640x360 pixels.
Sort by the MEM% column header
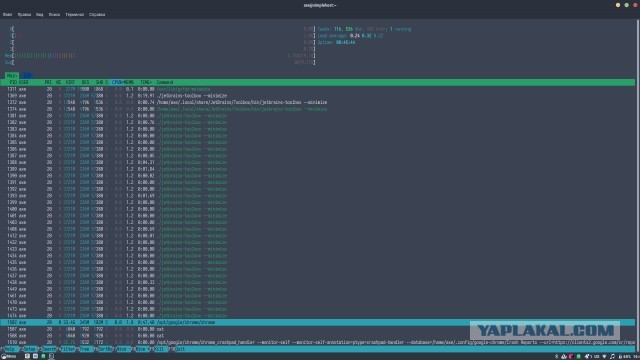coord(128,82)
